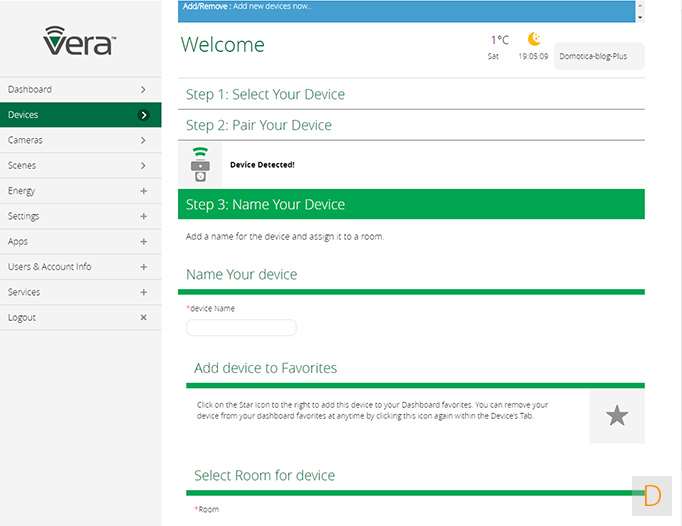The height and width of the screenshot is (526, 682).
Task: Expand Apps plus icon
Action: point(143,242)
